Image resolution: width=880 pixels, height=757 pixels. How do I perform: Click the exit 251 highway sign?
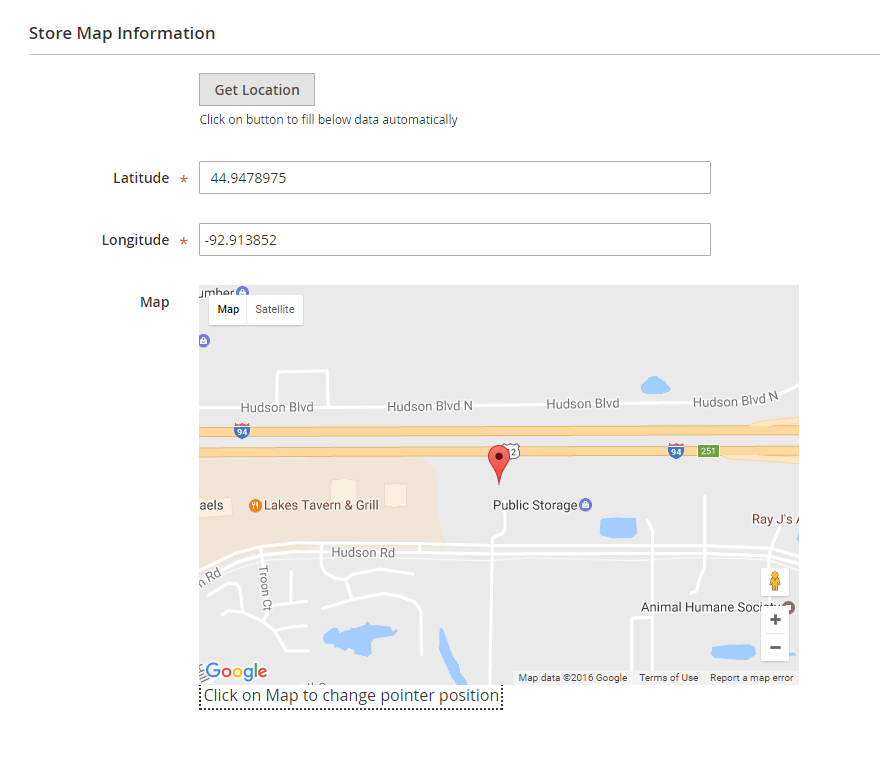(x=708, y=451)
